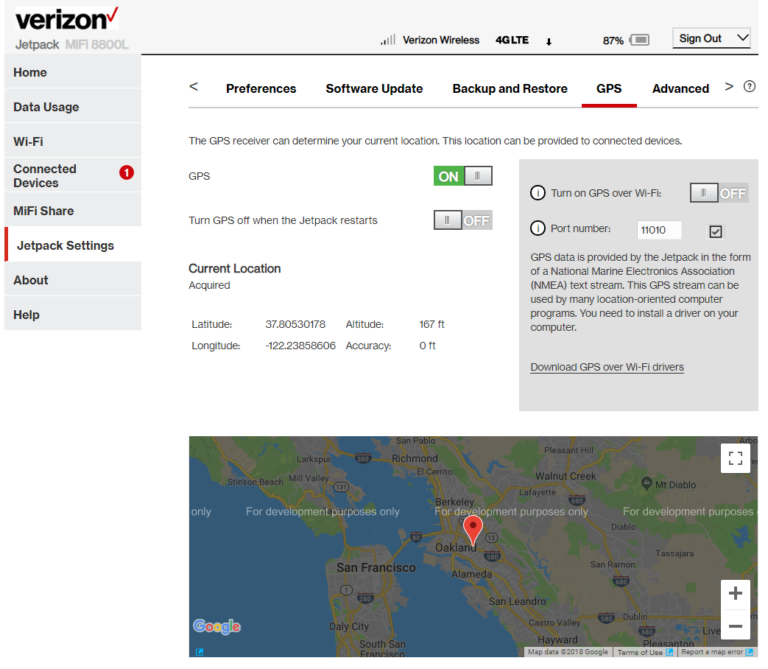Image resolution: width=768 pixels, height=669 pixels.
Task: Click the help question mark icon
Action: (x=750, y=87)
